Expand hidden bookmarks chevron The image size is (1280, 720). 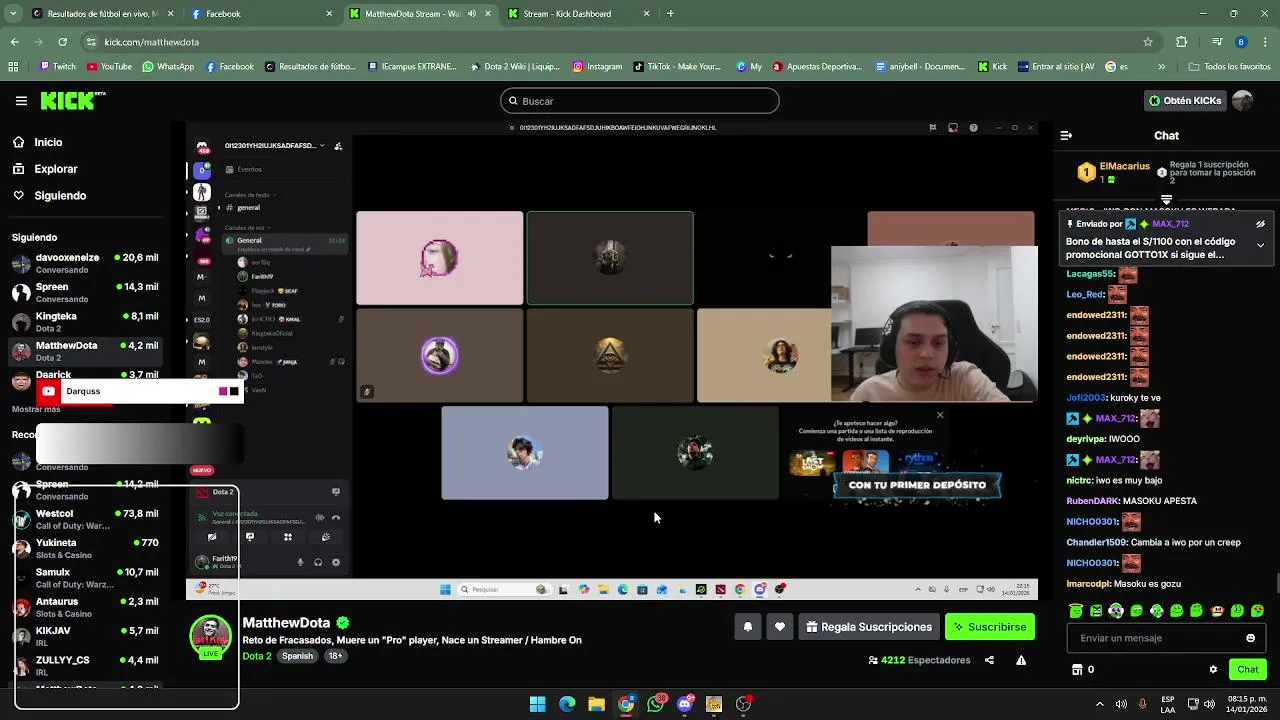[1161, 67]
